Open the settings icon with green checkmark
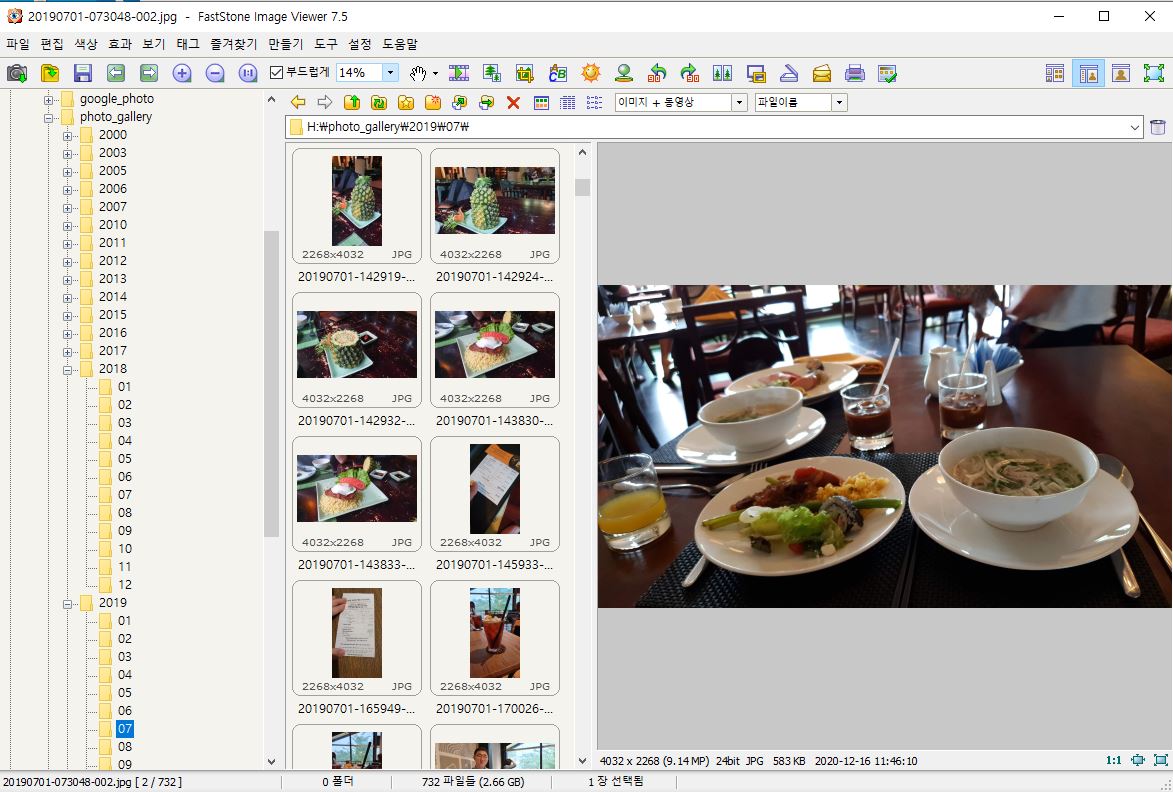 pos(887,73)
